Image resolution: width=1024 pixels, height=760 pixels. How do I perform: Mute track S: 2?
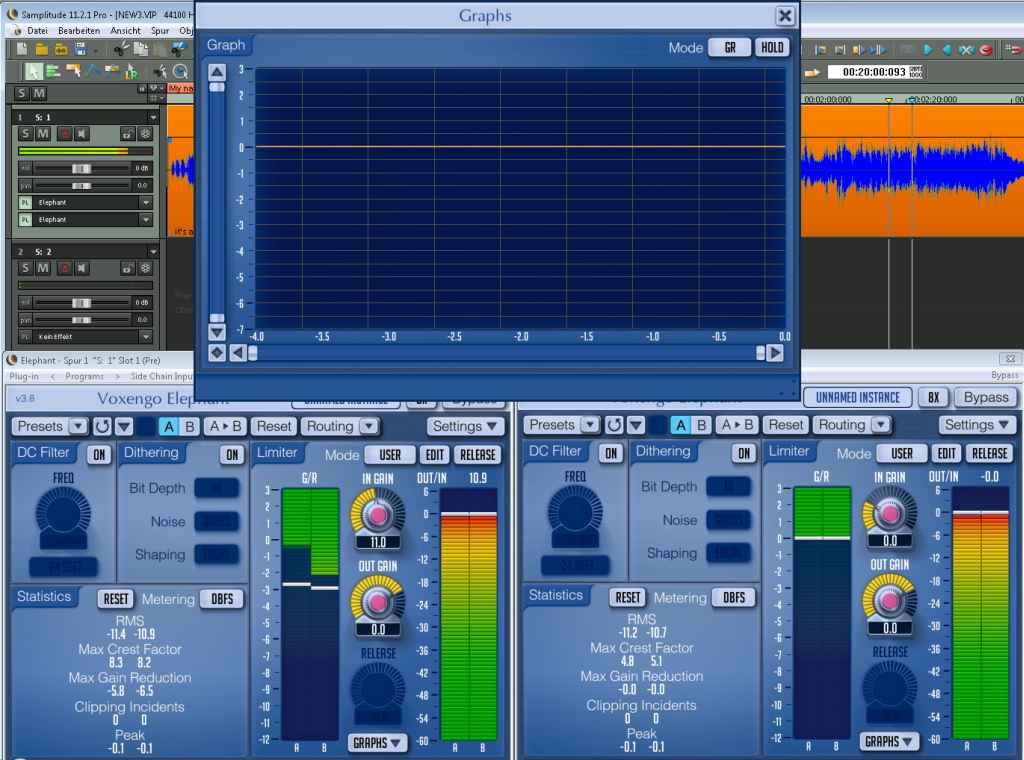(43, 268)
